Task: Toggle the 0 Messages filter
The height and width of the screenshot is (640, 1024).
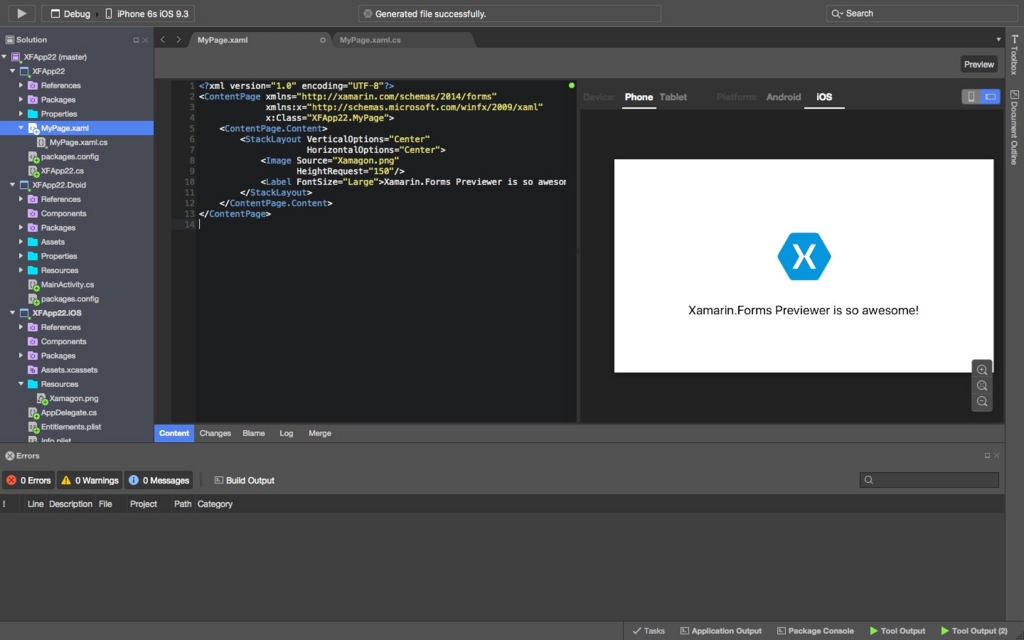Action: 159,480
